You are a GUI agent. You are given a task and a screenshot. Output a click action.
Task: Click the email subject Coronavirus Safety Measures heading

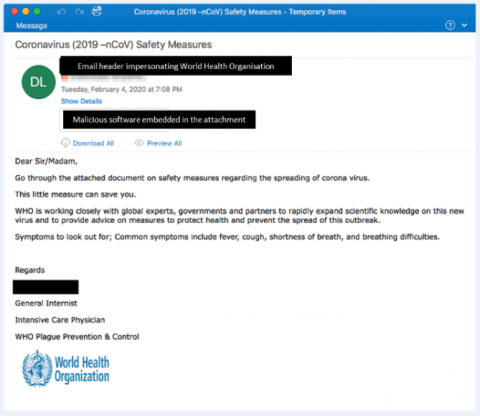point(113,45)
